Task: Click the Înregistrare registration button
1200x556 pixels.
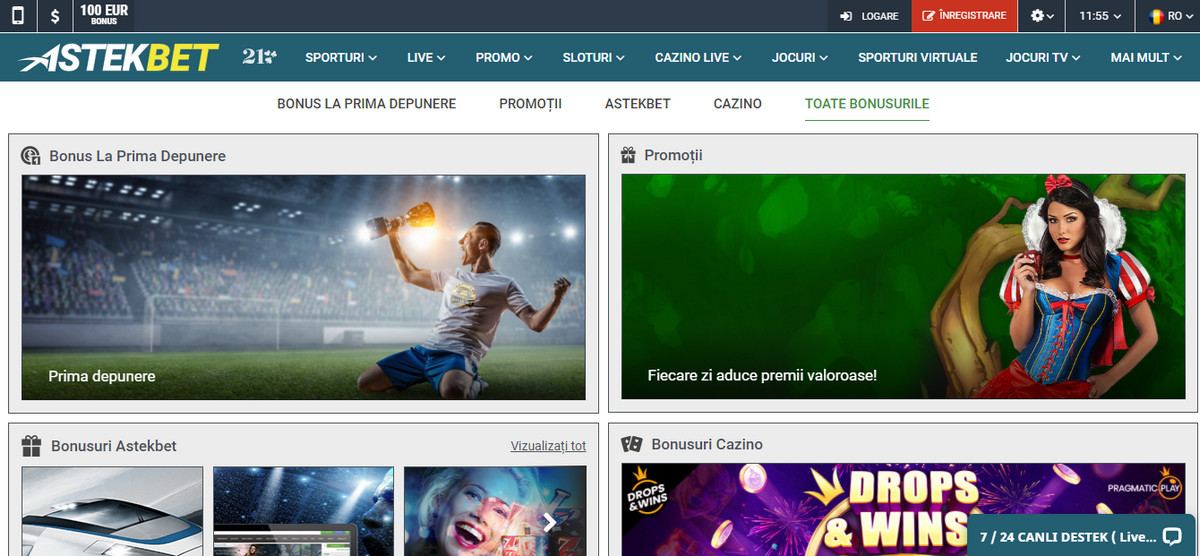Action: 964,16
